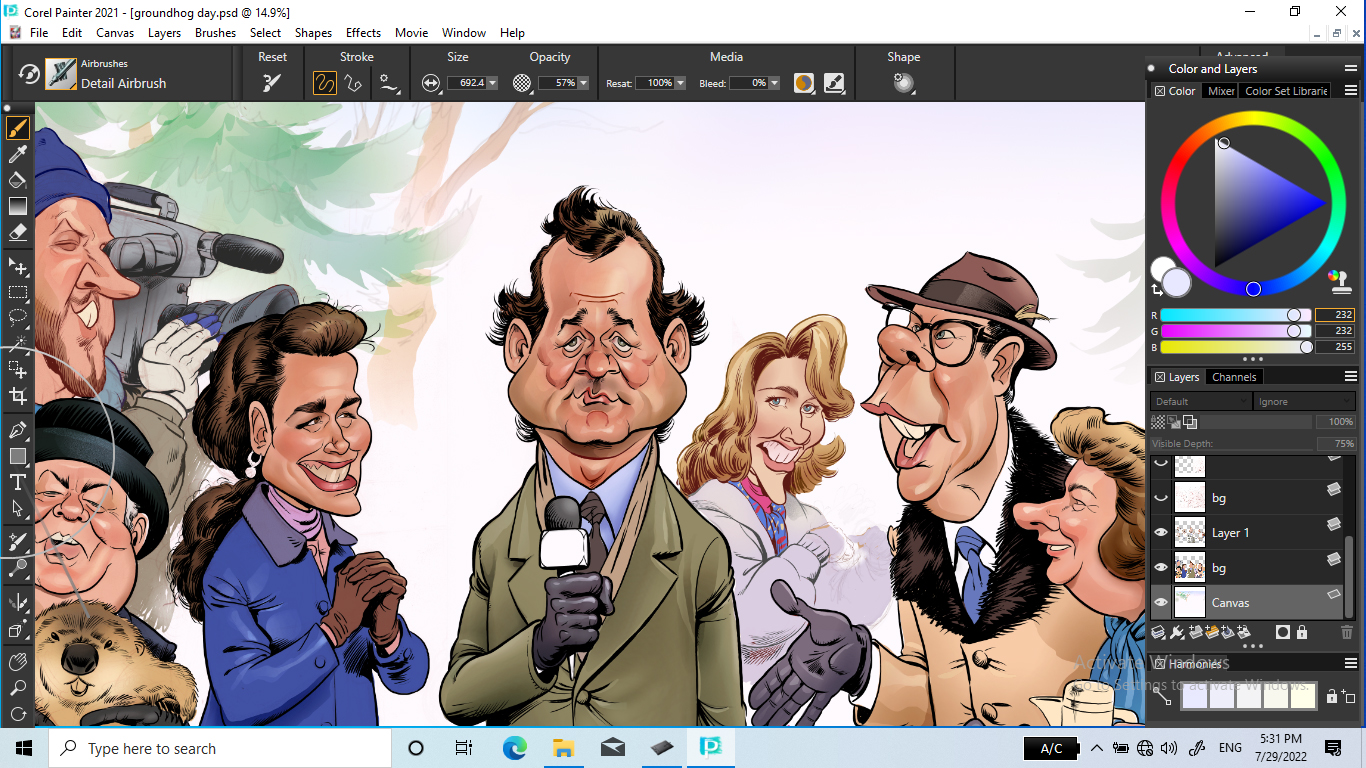1366x768 pixels.
Task: Toggle visibility of the Canvas layer
Action: tap(1161, 603)
